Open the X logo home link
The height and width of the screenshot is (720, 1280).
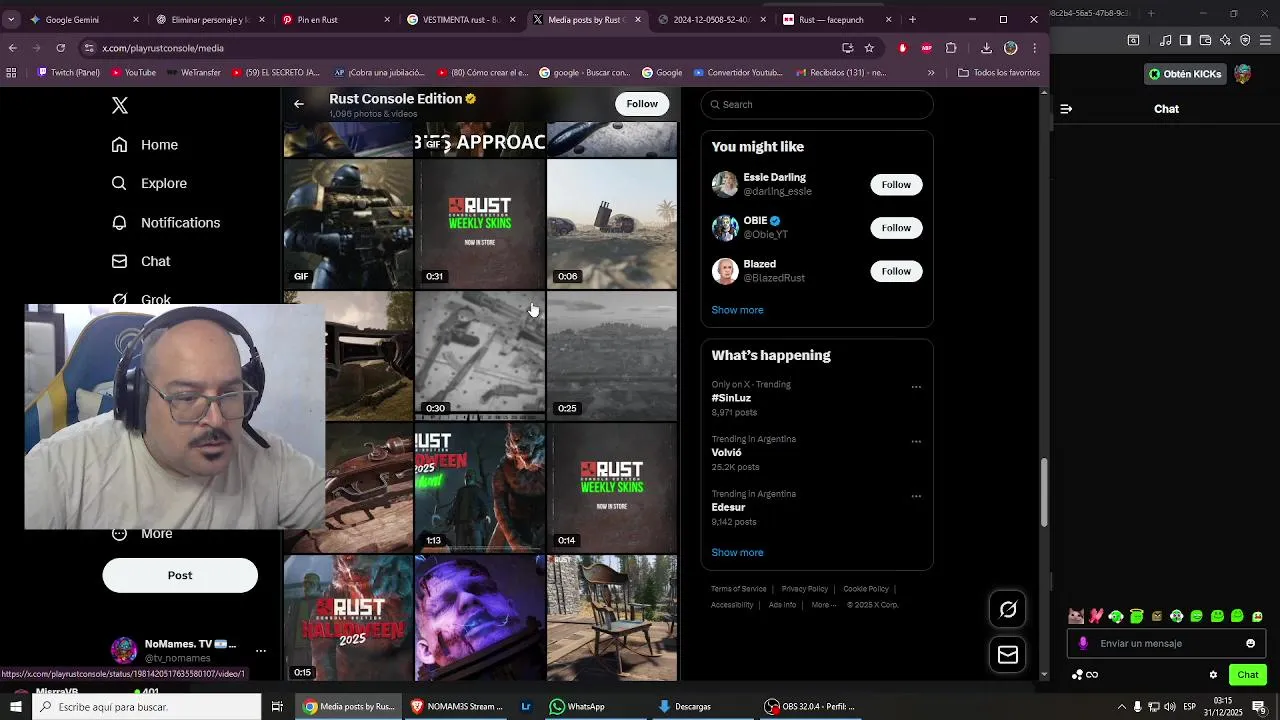click(x=120, y=105)
